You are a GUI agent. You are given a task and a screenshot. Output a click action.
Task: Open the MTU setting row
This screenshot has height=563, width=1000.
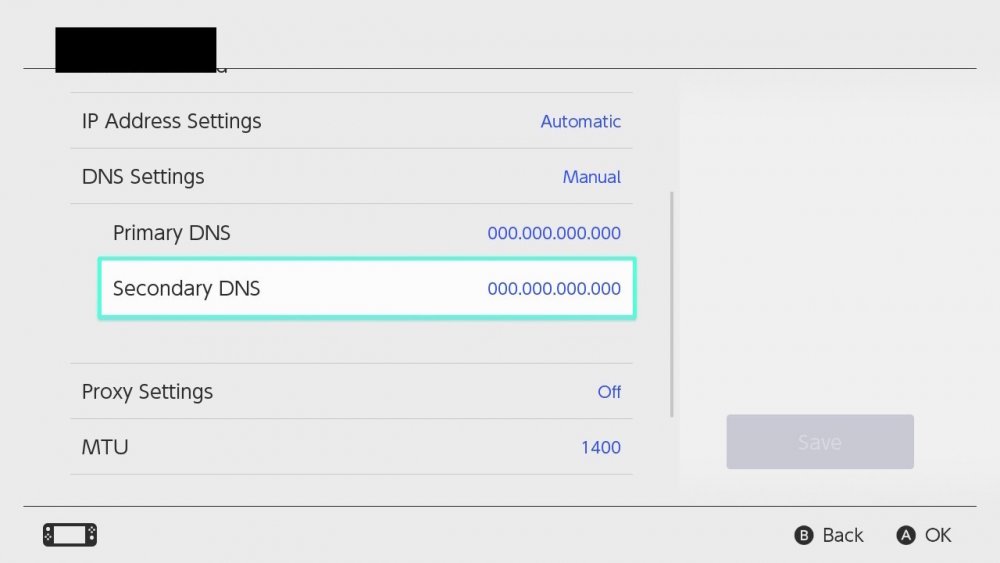[351, 446]
